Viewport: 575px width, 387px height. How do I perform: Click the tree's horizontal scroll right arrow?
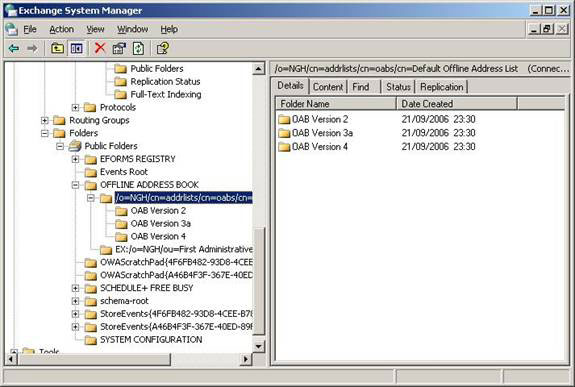tap(246, 359)
